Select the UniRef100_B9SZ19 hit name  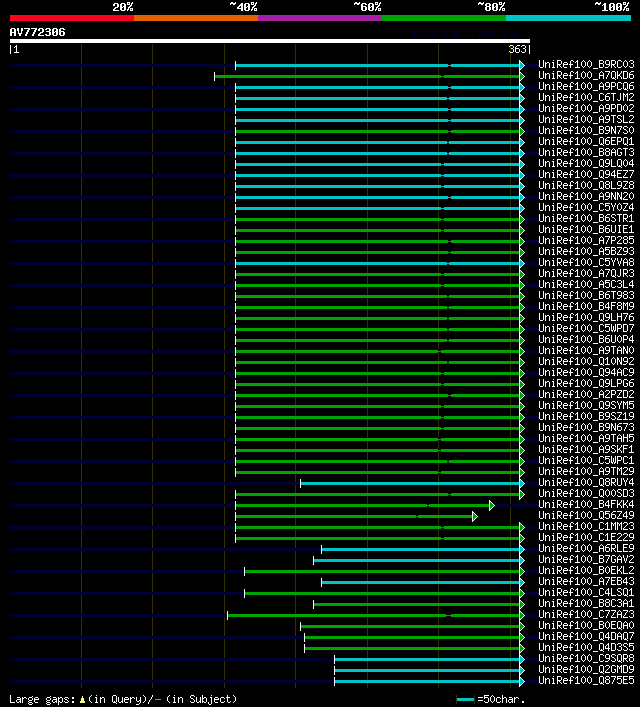(x=586, y=417)
